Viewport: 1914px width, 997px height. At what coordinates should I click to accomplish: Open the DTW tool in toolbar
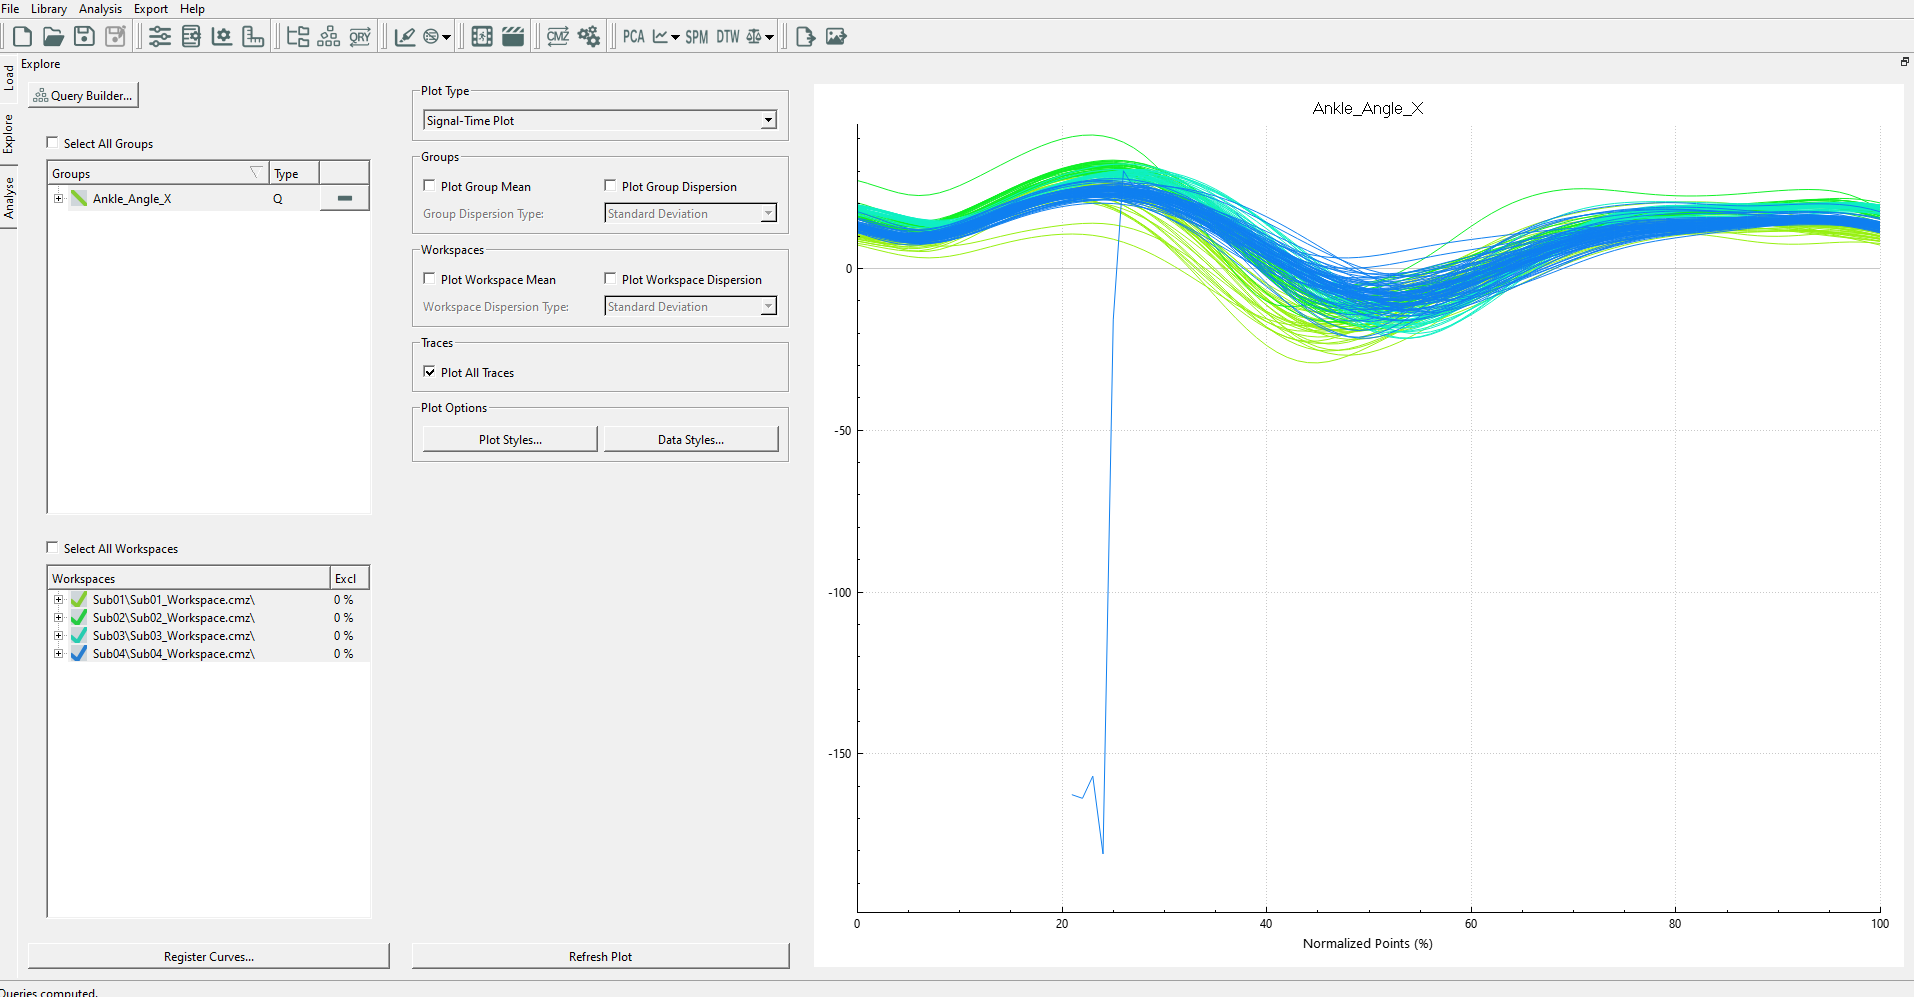point(727,37)
